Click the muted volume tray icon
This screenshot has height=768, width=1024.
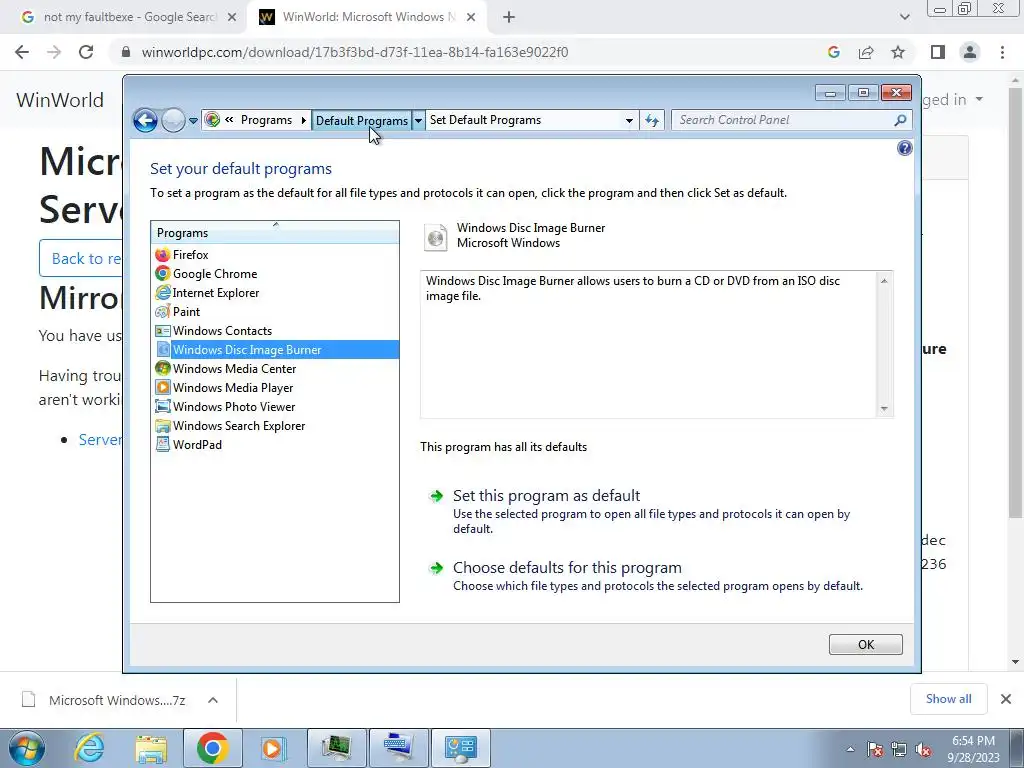[923, 749]
